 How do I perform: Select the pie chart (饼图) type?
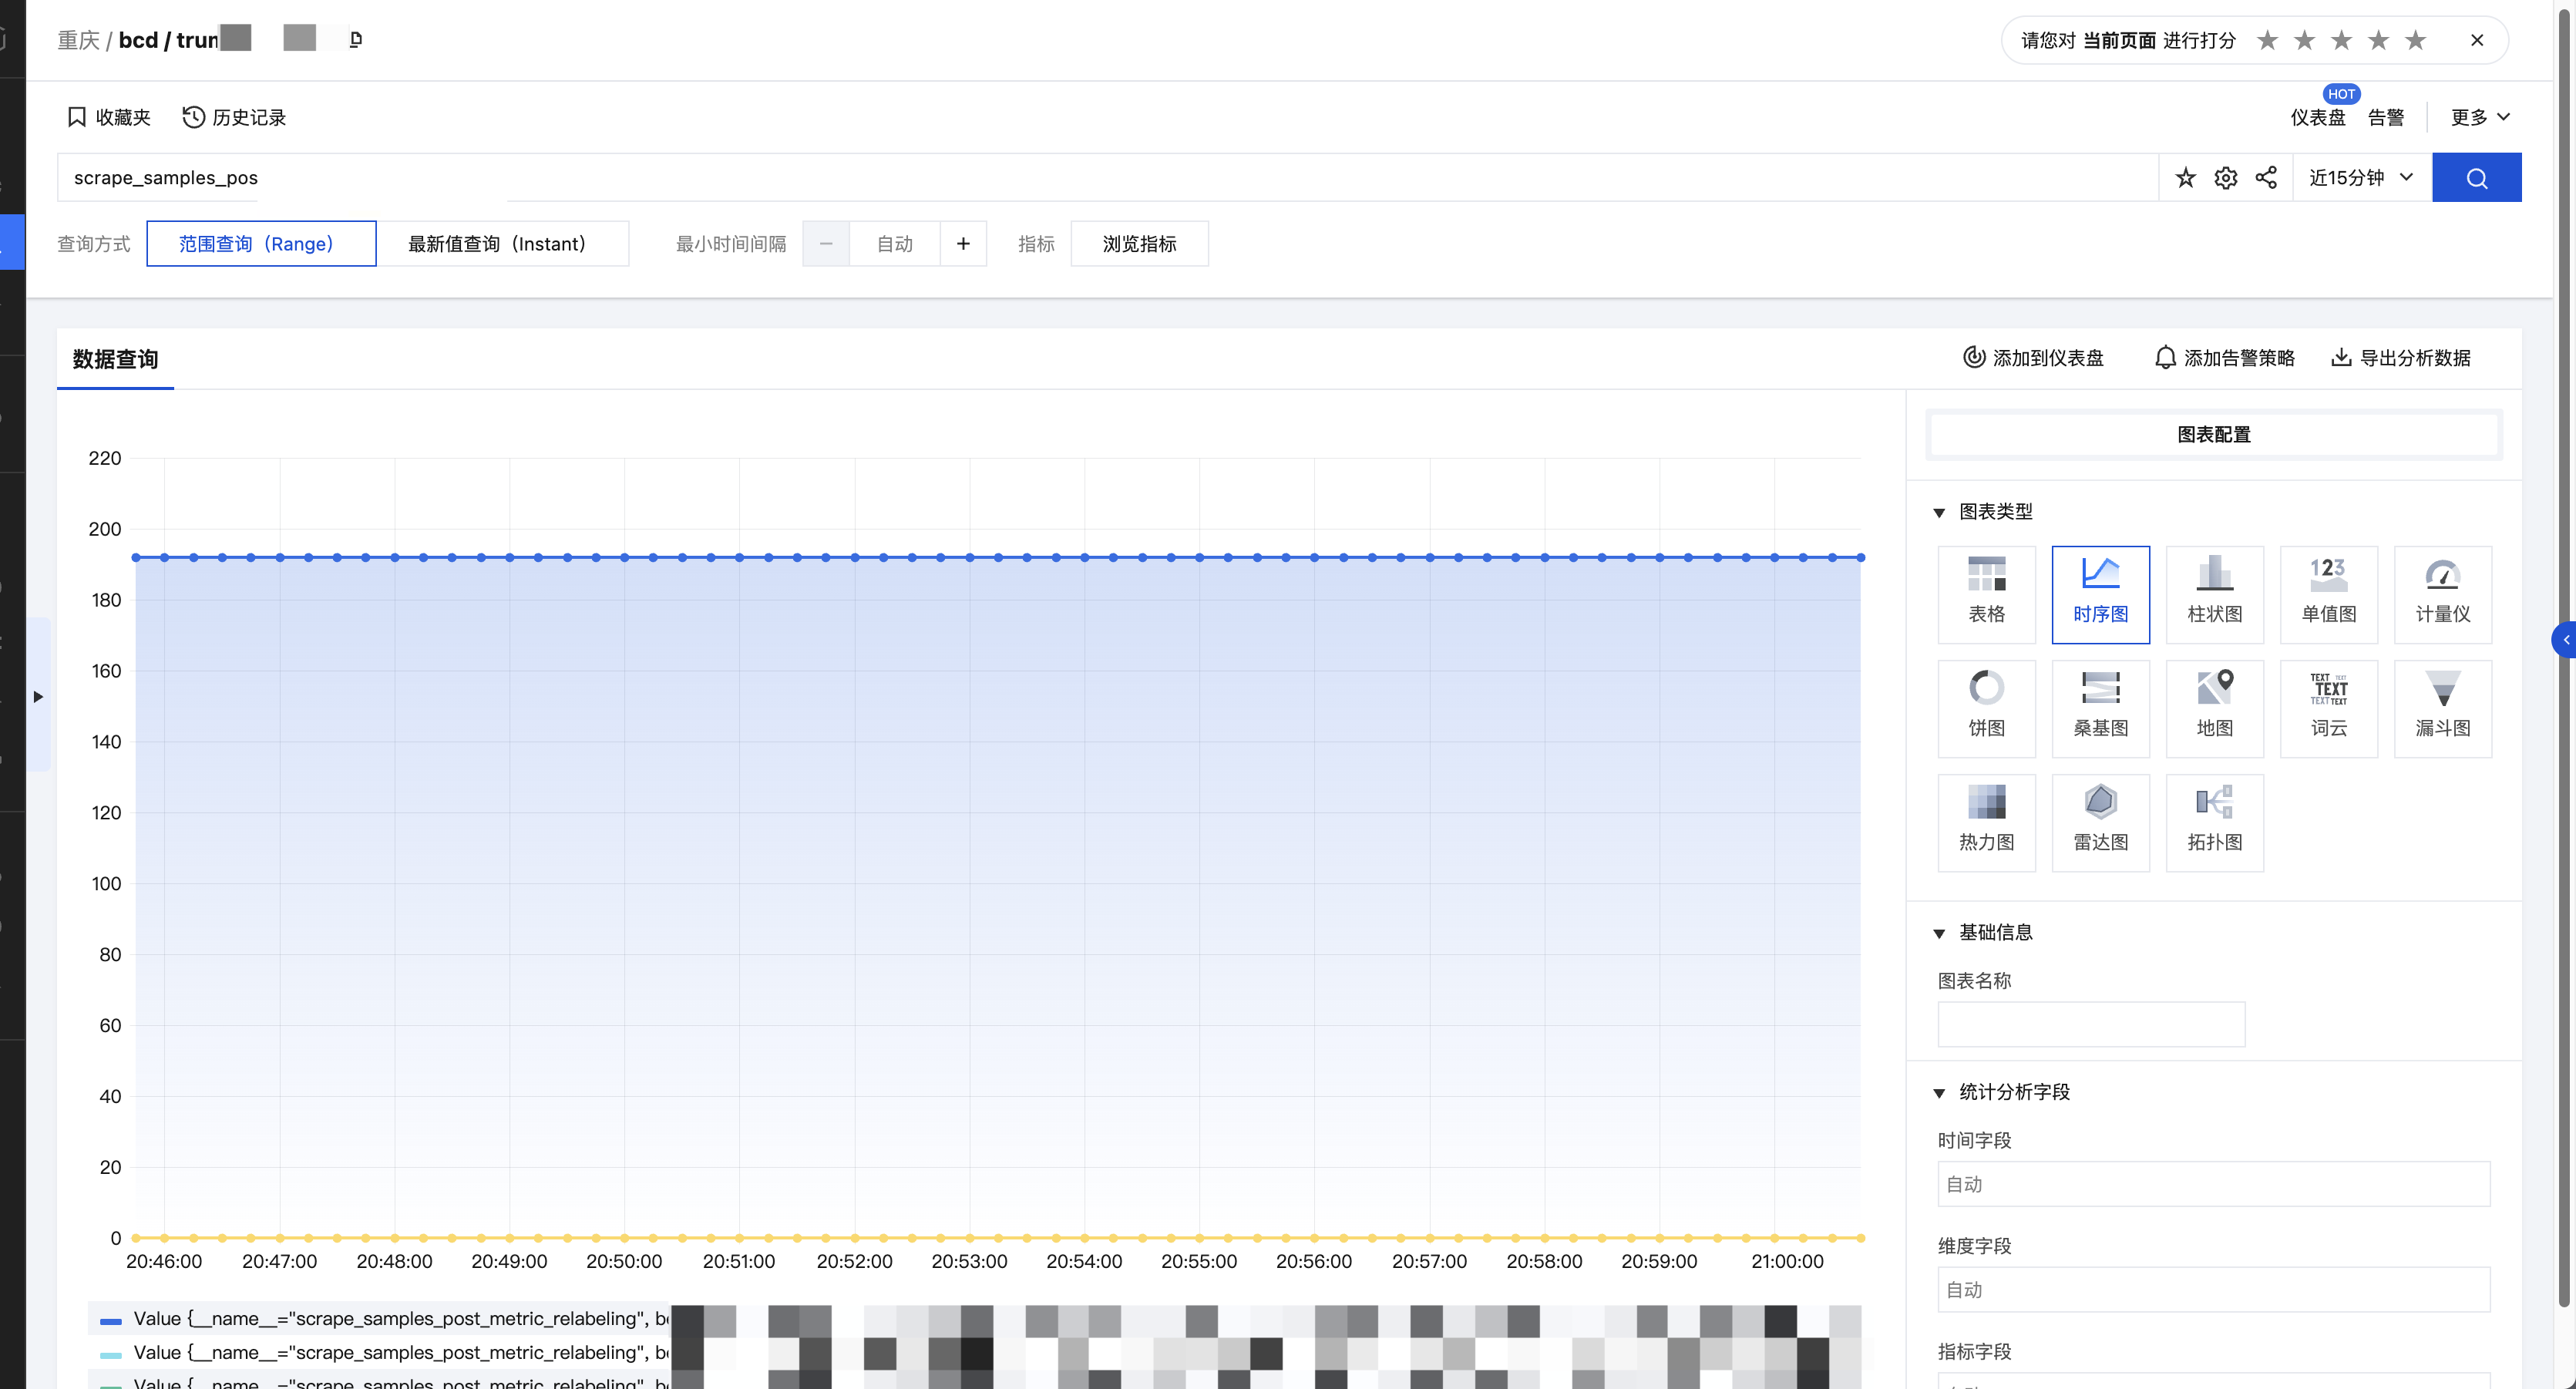[x=1986, y=707]
